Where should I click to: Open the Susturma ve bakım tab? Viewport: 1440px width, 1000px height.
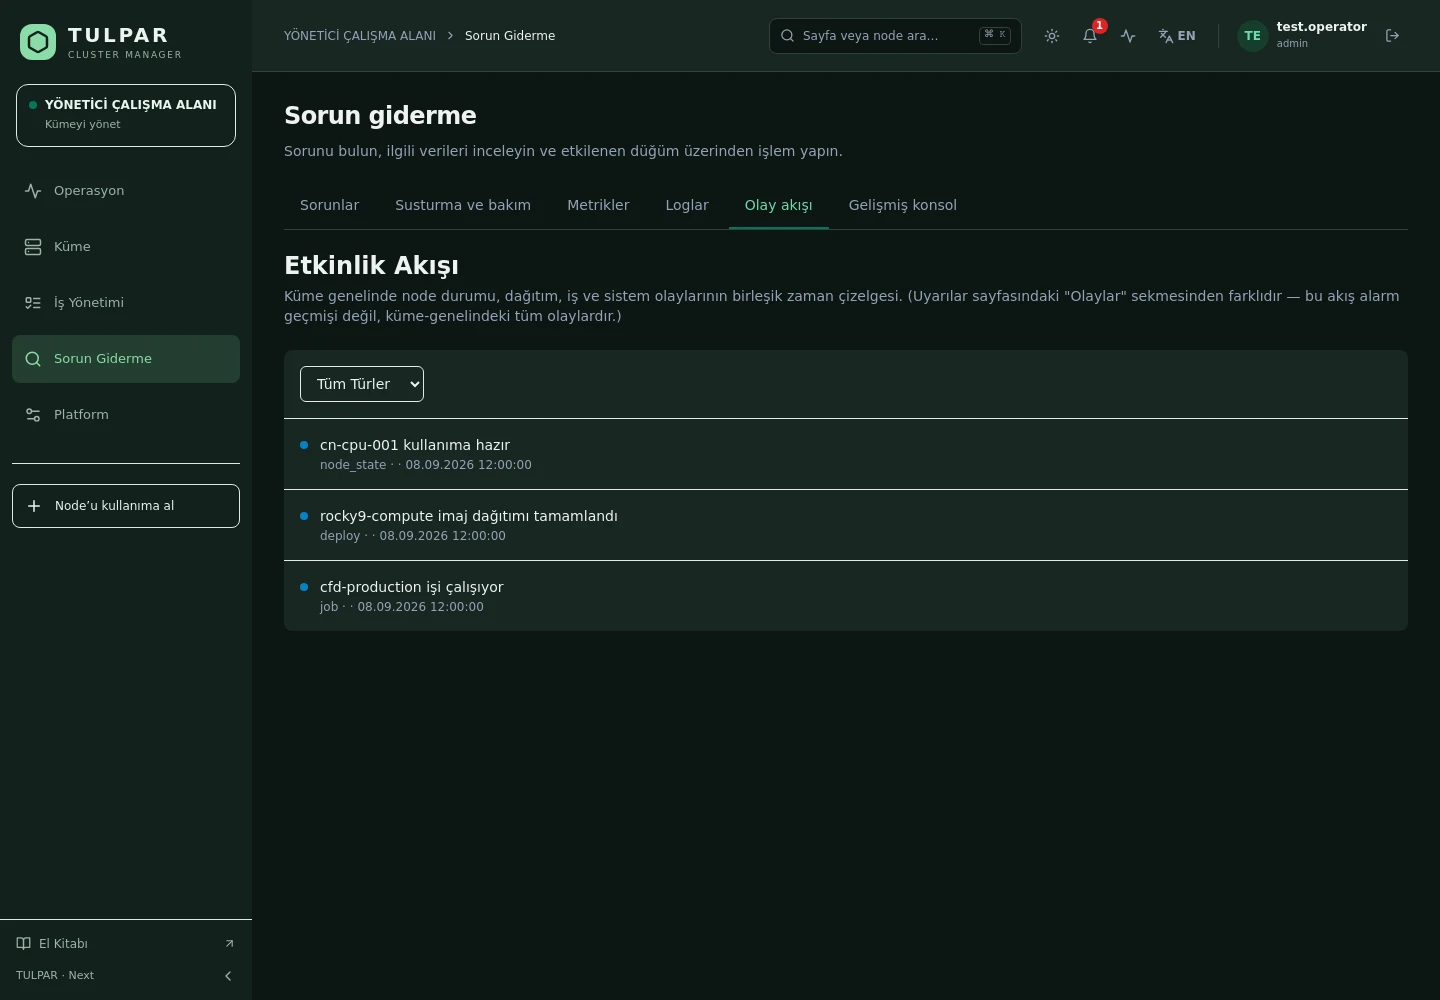[x=463, y=205]
